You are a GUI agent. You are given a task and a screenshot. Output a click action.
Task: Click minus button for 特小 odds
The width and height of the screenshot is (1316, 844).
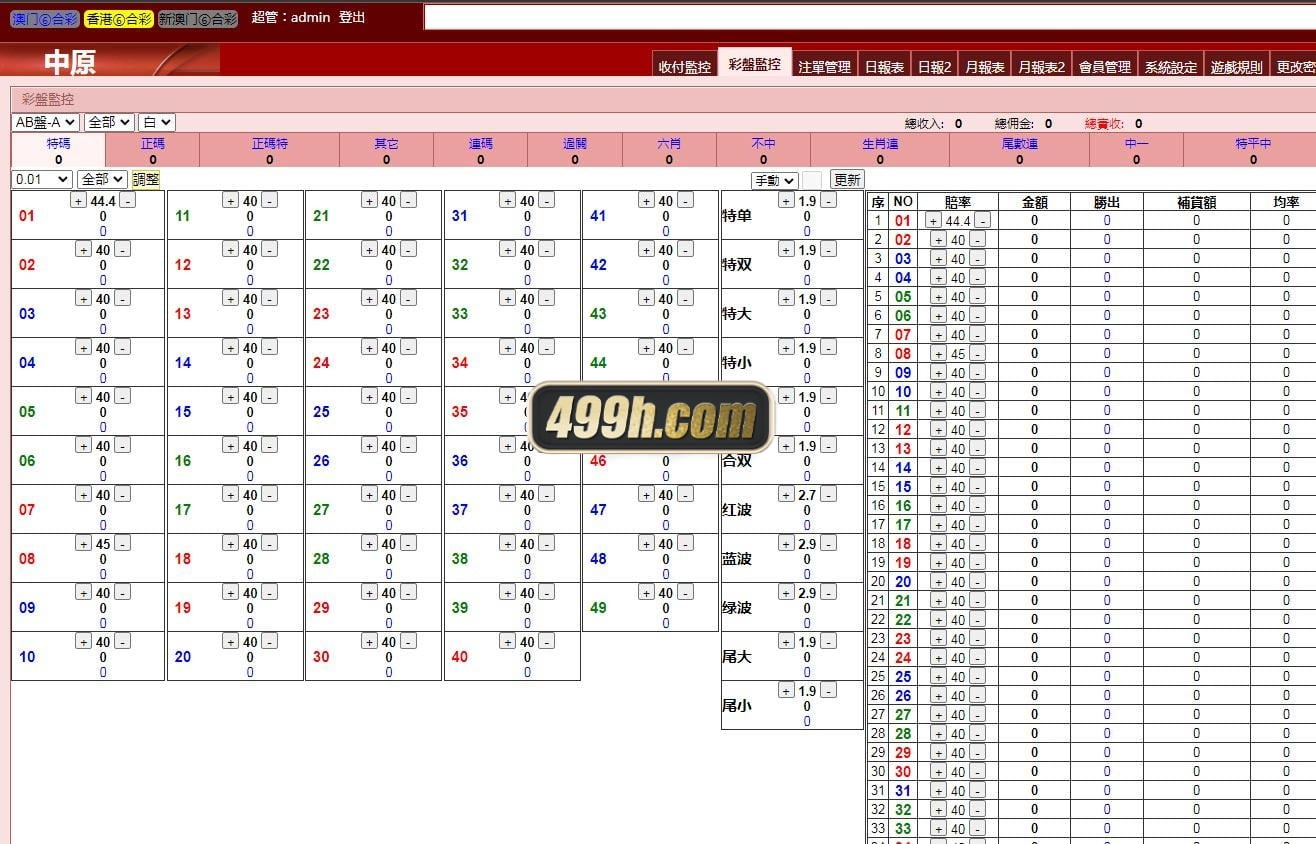tap(828, 348)
